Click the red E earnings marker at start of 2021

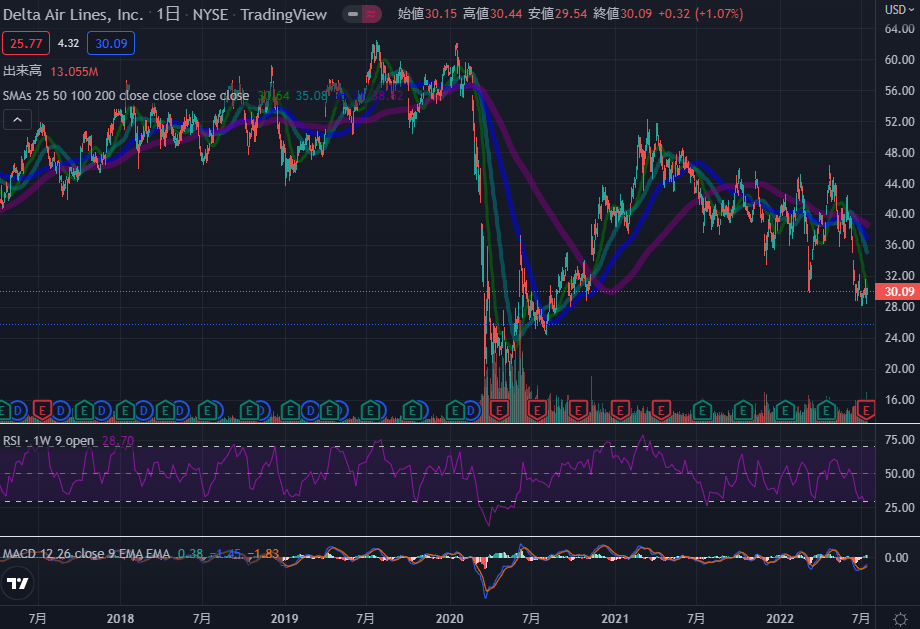tap(620, 410)
